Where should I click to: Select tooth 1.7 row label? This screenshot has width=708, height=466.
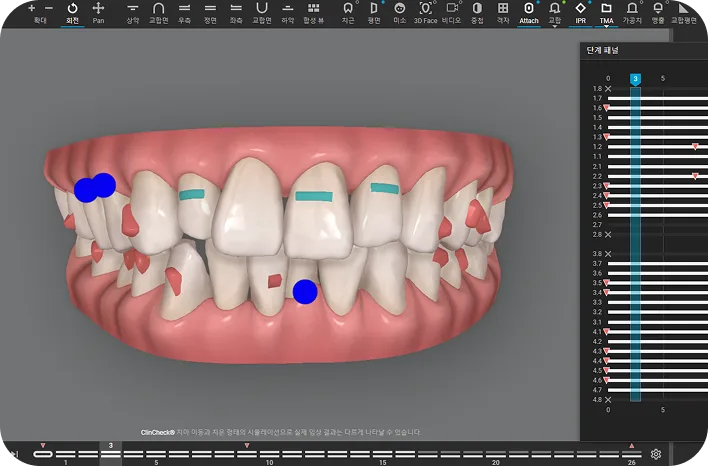pyautogui.click(x=597, y=98)
